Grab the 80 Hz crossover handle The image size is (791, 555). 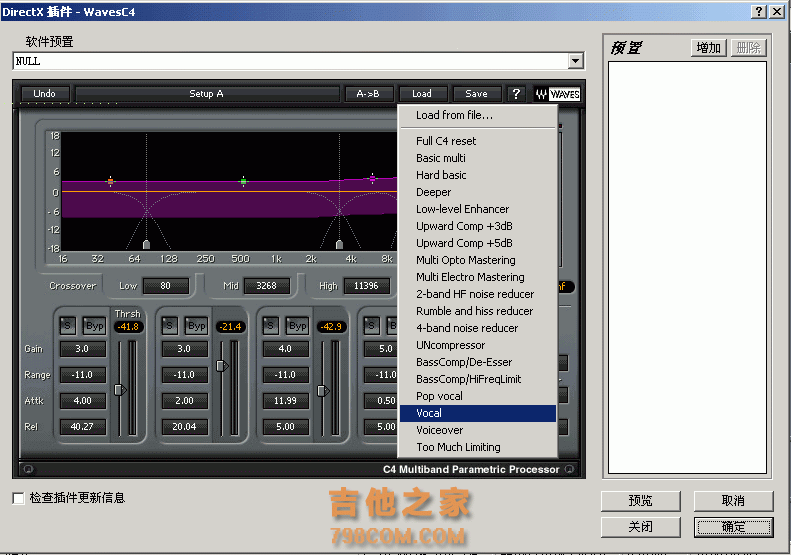point(146,245)
